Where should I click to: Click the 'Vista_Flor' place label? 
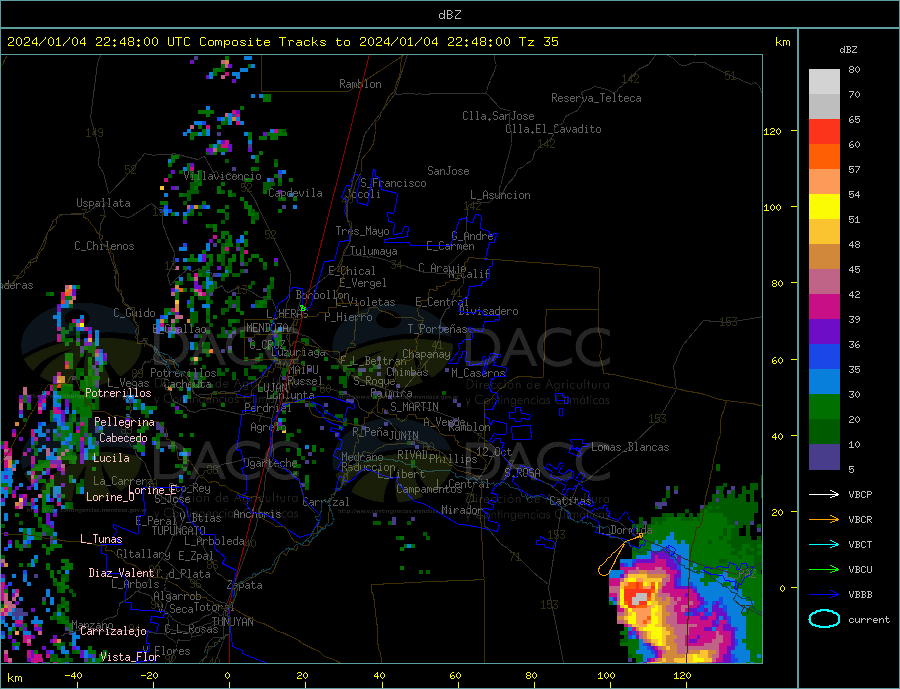(x=130, y=657)
